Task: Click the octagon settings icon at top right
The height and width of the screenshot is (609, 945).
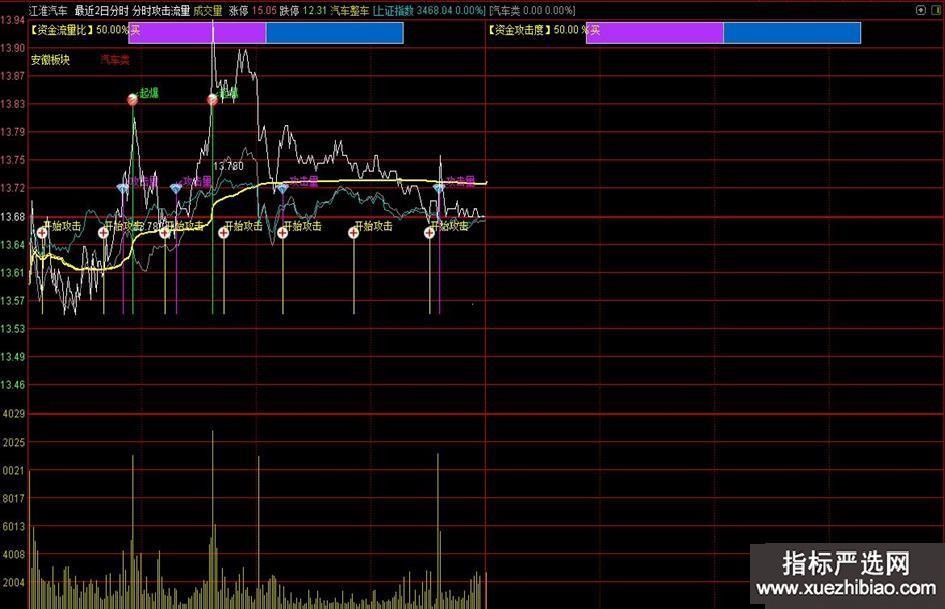Action: pyautogui.click(x=920, y=9)
